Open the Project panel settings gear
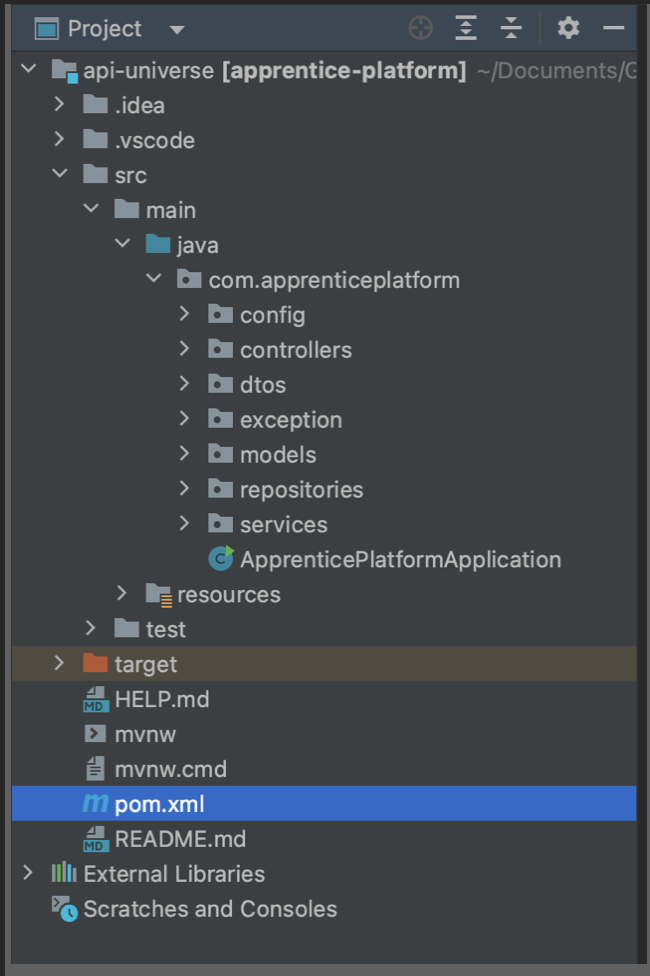Screen dimensions: 650x976 click(x=568, y=28)
